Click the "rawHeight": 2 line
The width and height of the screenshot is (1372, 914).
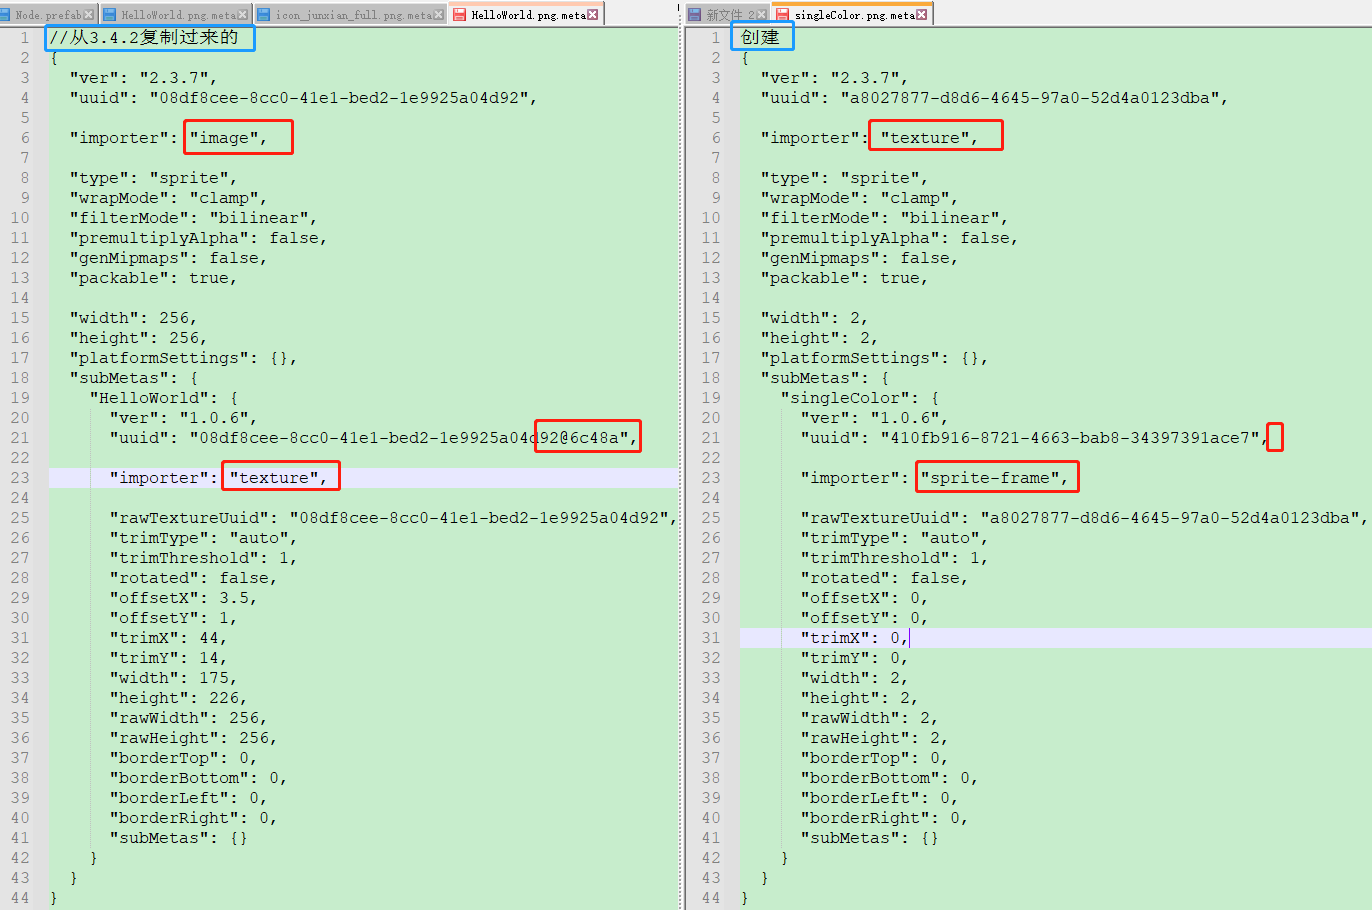(x=875, y=738)
